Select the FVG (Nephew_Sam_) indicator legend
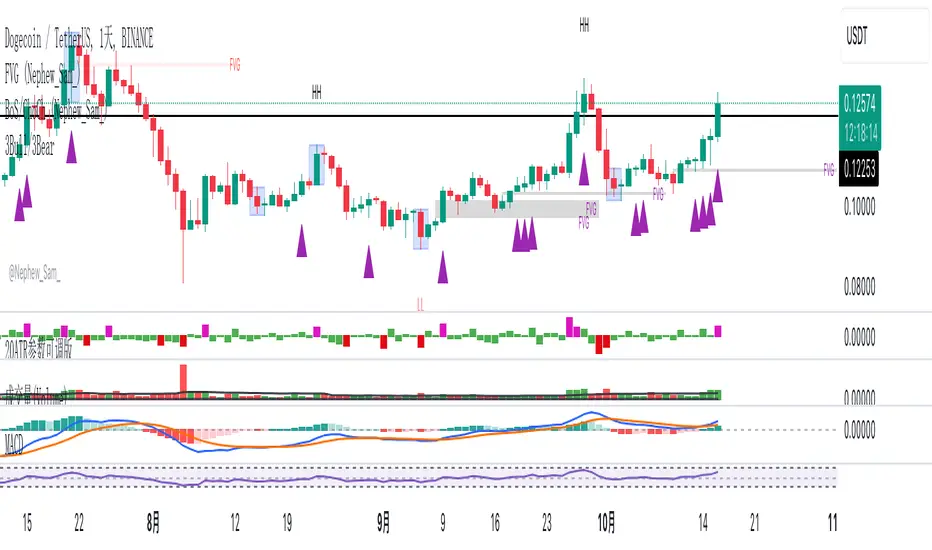 42,76
